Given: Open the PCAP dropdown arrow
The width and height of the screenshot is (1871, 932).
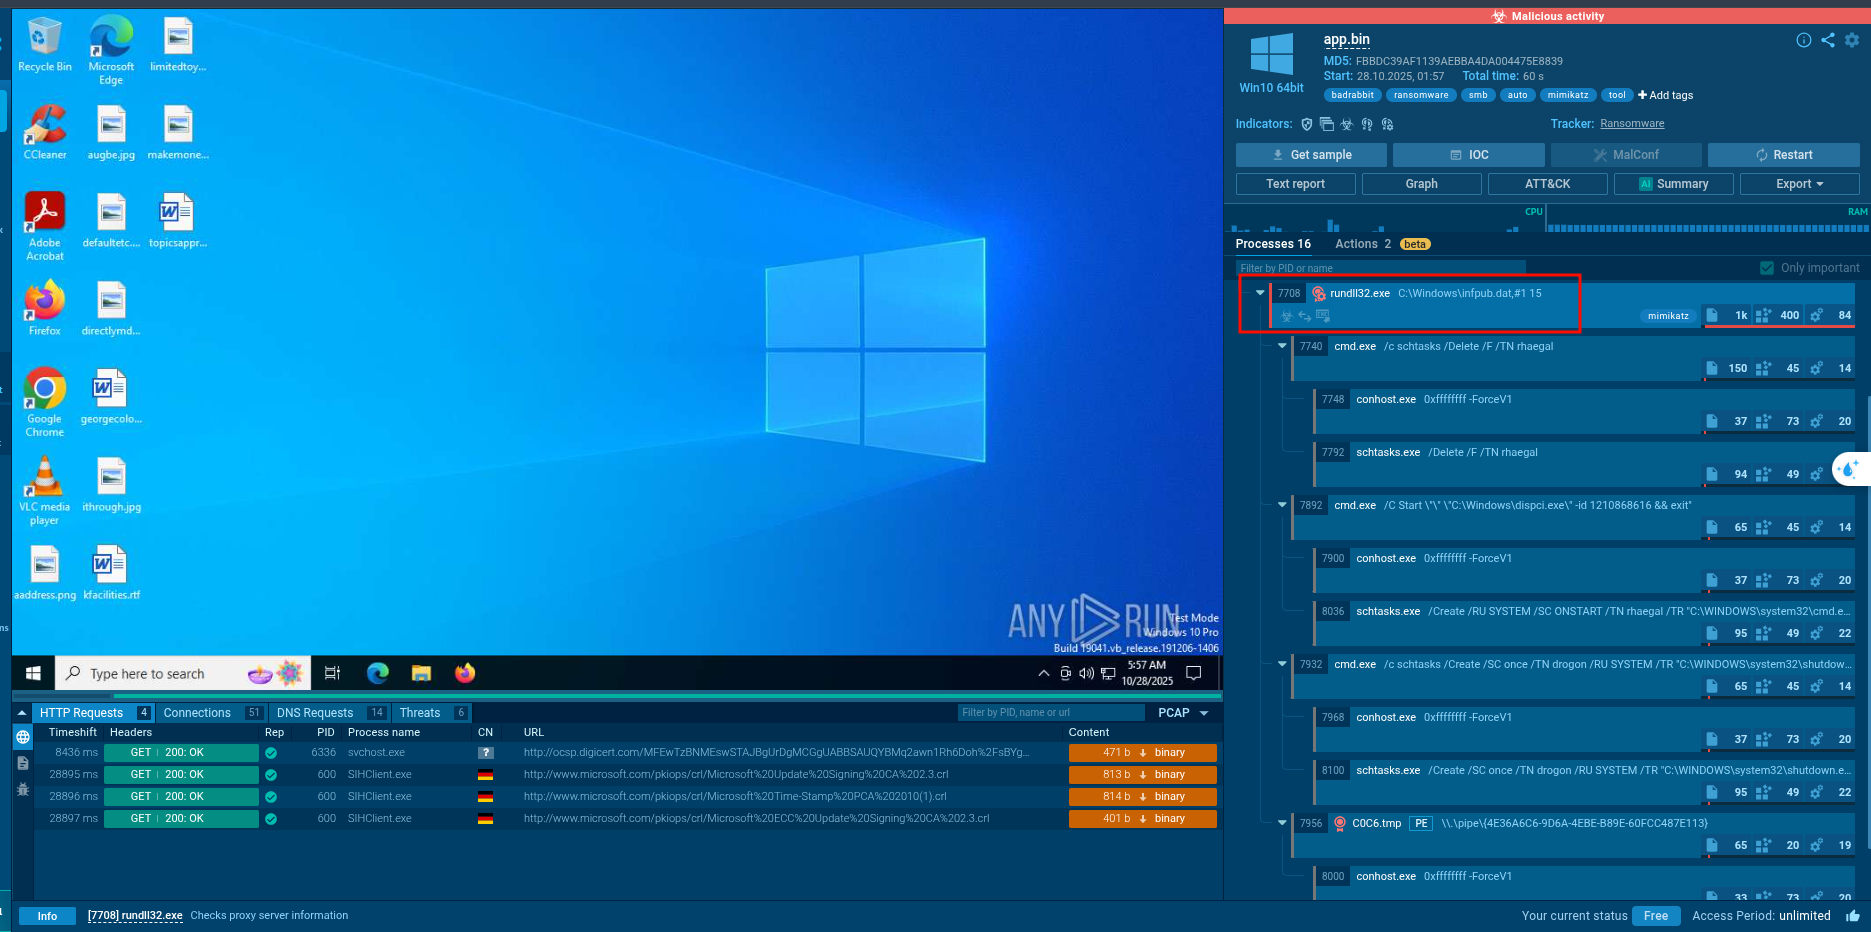Looking at the screenshot, I should click(x=1204, y=713).
